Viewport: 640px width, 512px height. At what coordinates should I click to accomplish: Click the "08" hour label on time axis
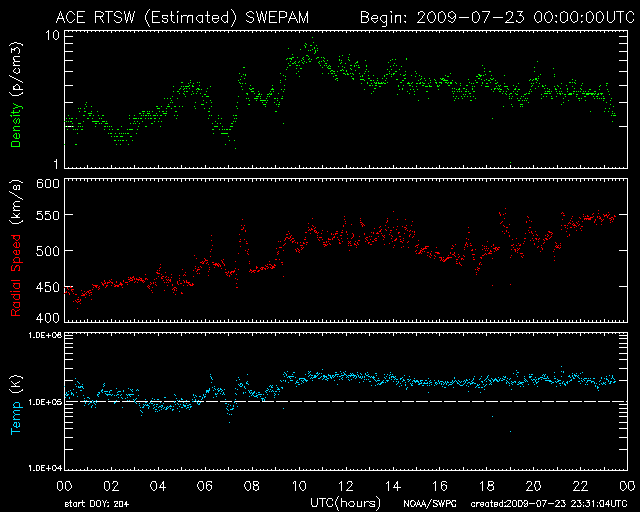click(x=252, y=486)
